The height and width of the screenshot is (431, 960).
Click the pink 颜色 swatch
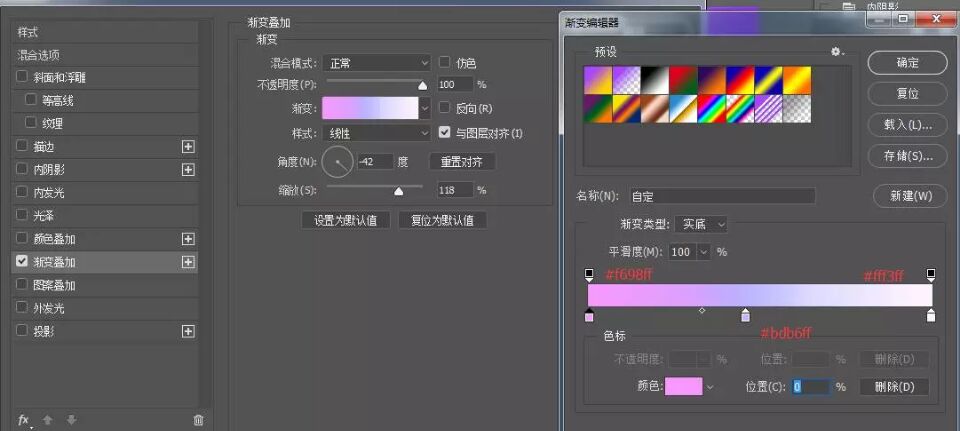click(x=683, y=387)
